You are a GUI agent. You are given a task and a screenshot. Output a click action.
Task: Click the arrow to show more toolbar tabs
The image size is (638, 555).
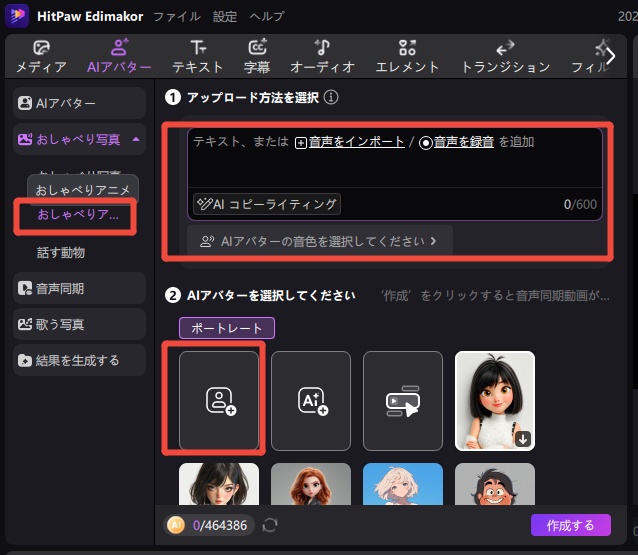610,56
